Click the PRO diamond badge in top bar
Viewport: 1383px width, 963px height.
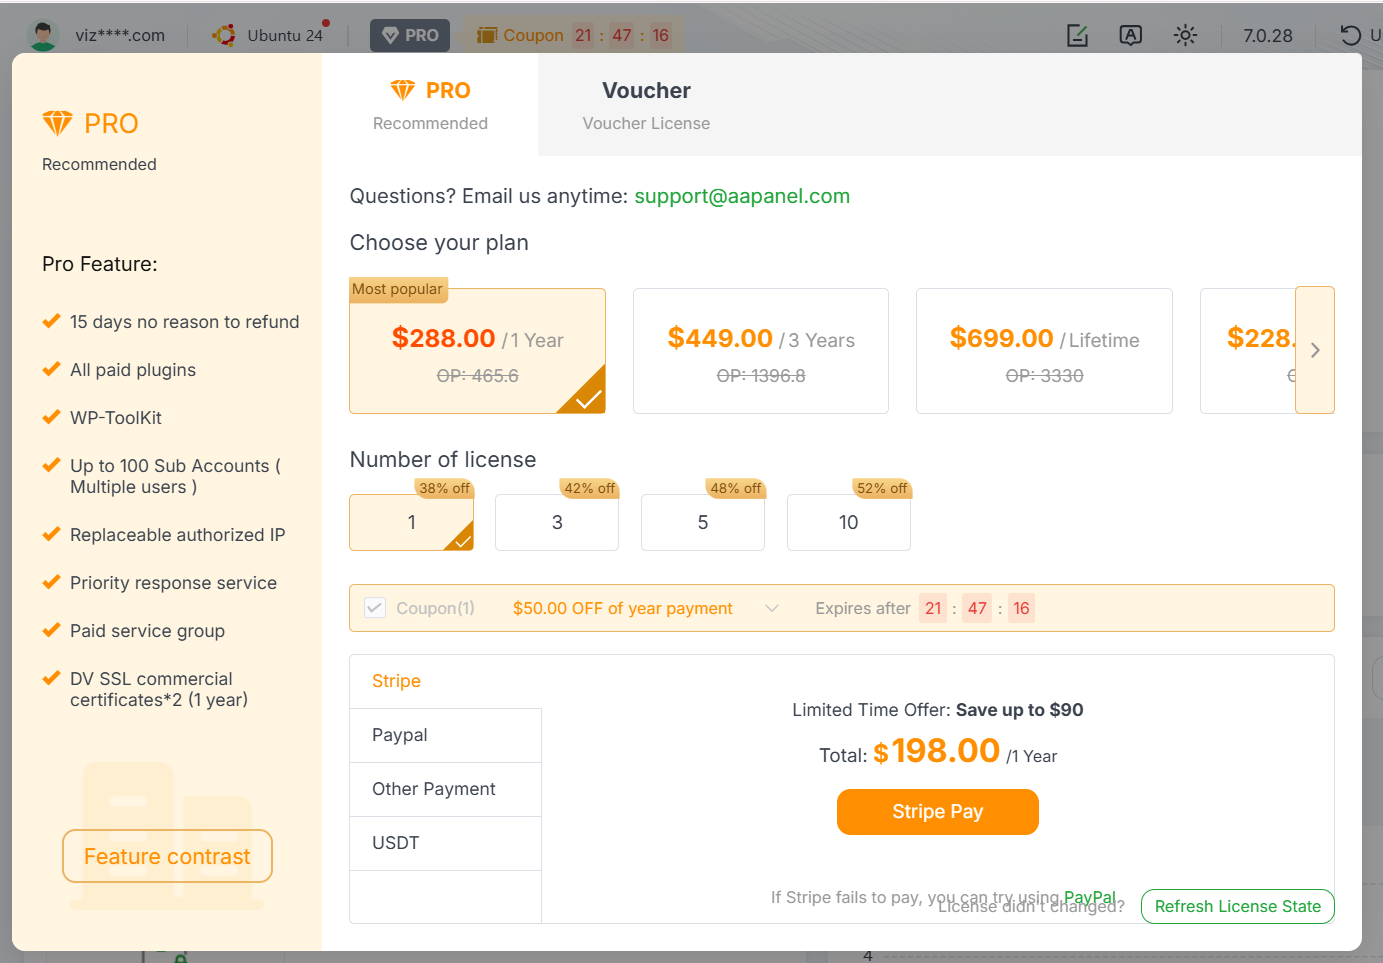[410, 35]
